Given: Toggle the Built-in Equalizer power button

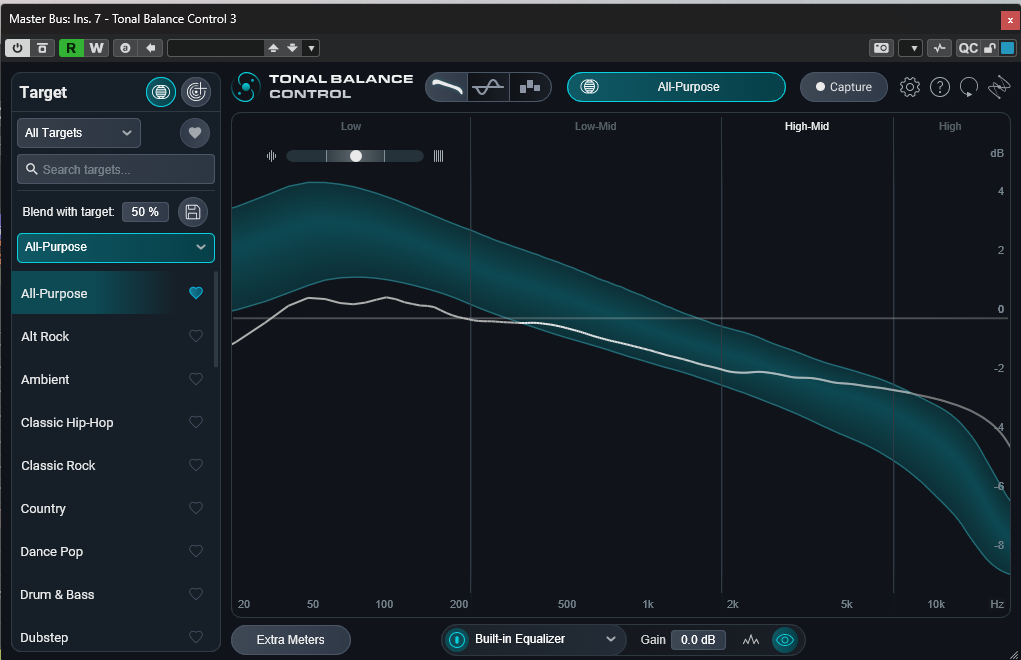Looking at the screenshot, I should coord(457,640).
